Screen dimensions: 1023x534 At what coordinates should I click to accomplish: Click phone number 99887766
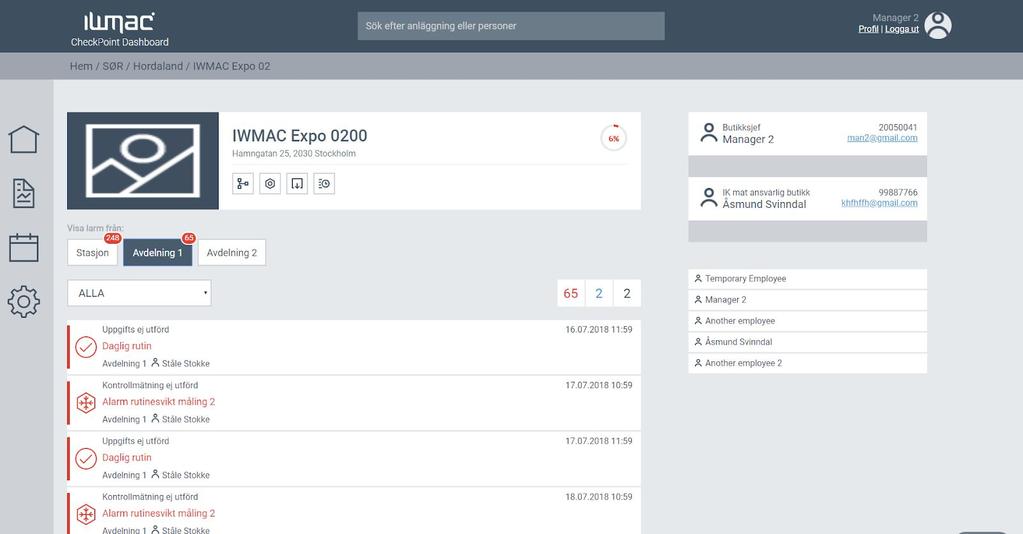[x=898, y=193]
